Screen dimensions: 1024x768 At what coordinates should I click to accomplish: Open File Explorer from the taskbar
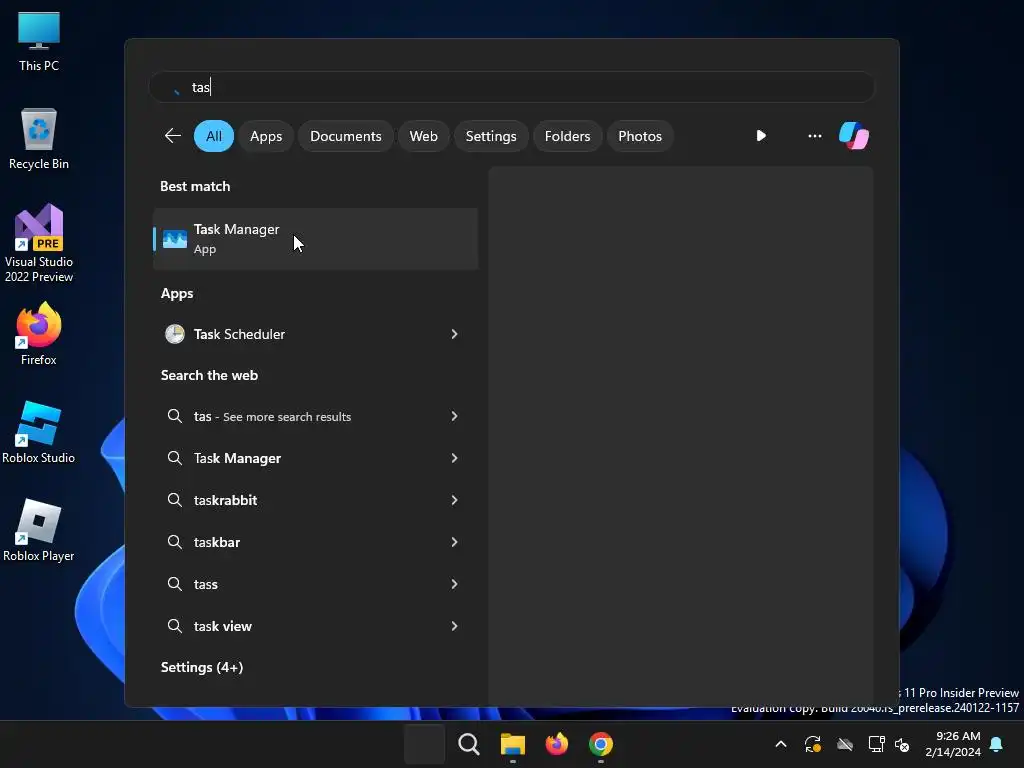[x=513, y=744]
